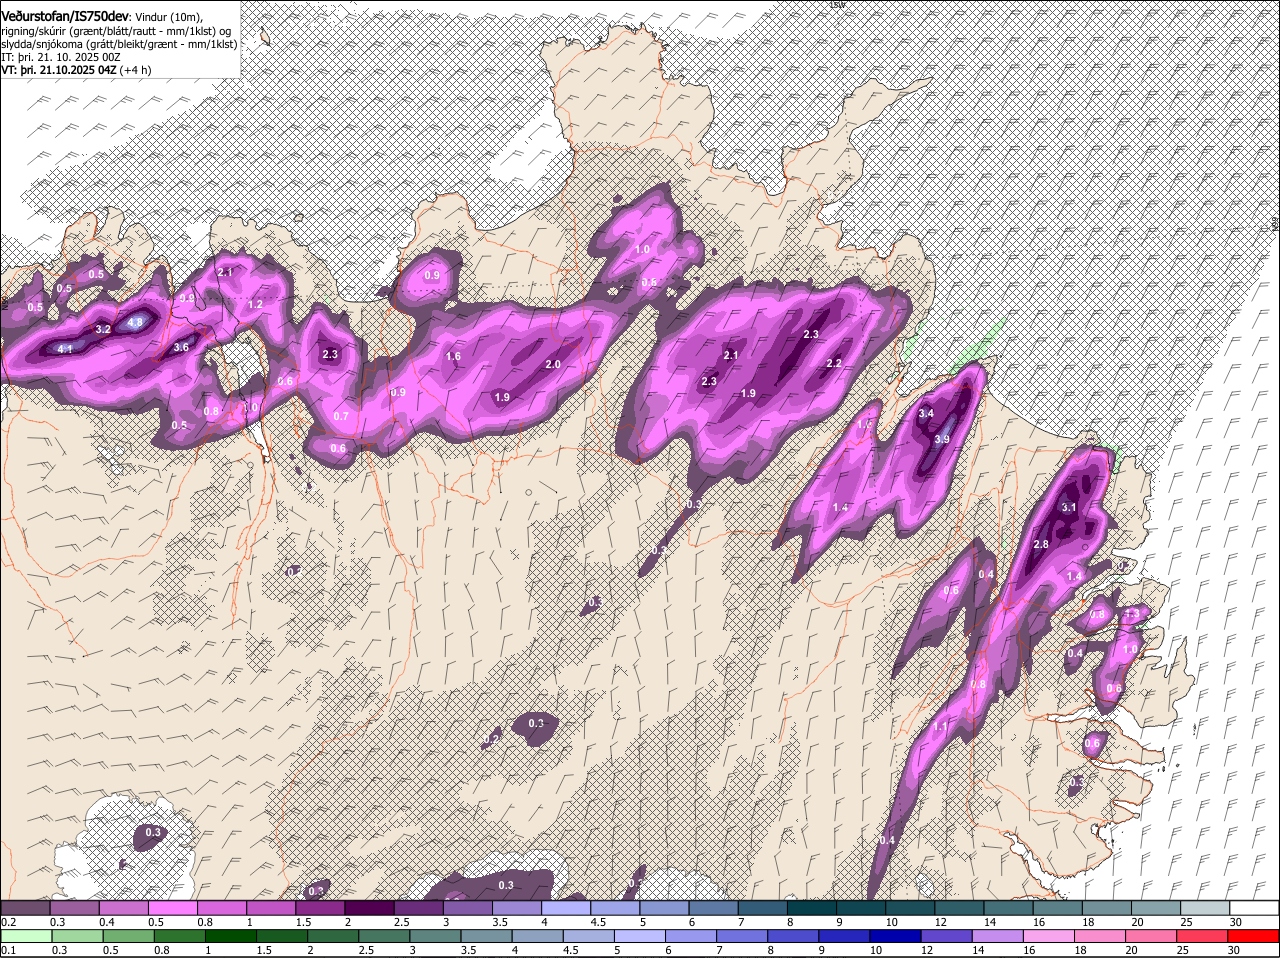This screenshot has width=1280, height=958.
Task: Select the snow legend swatch between 0.5 and 0.8
Action: (172, 908)
